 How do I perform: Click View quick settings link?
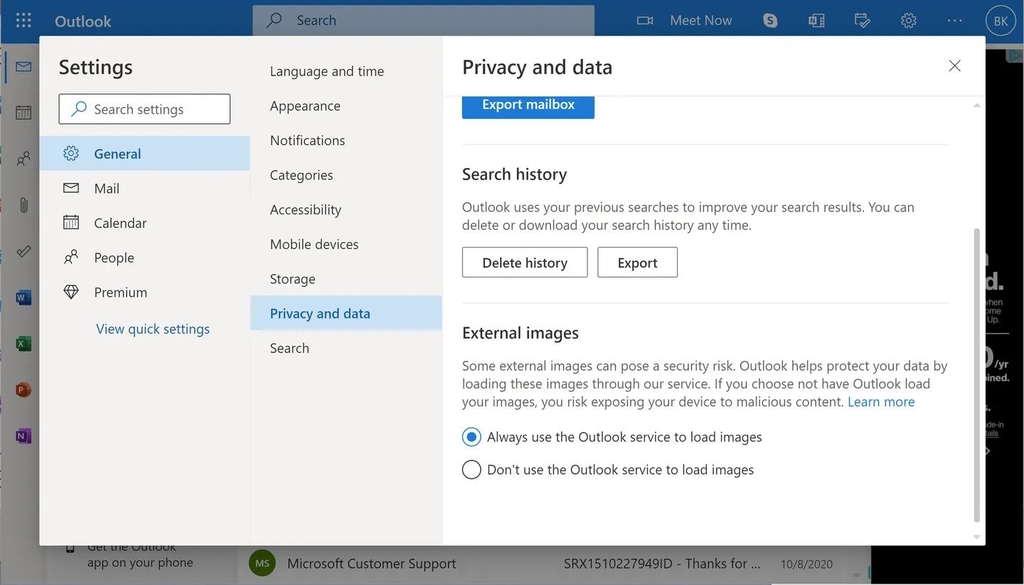click(x=153, y=329)
